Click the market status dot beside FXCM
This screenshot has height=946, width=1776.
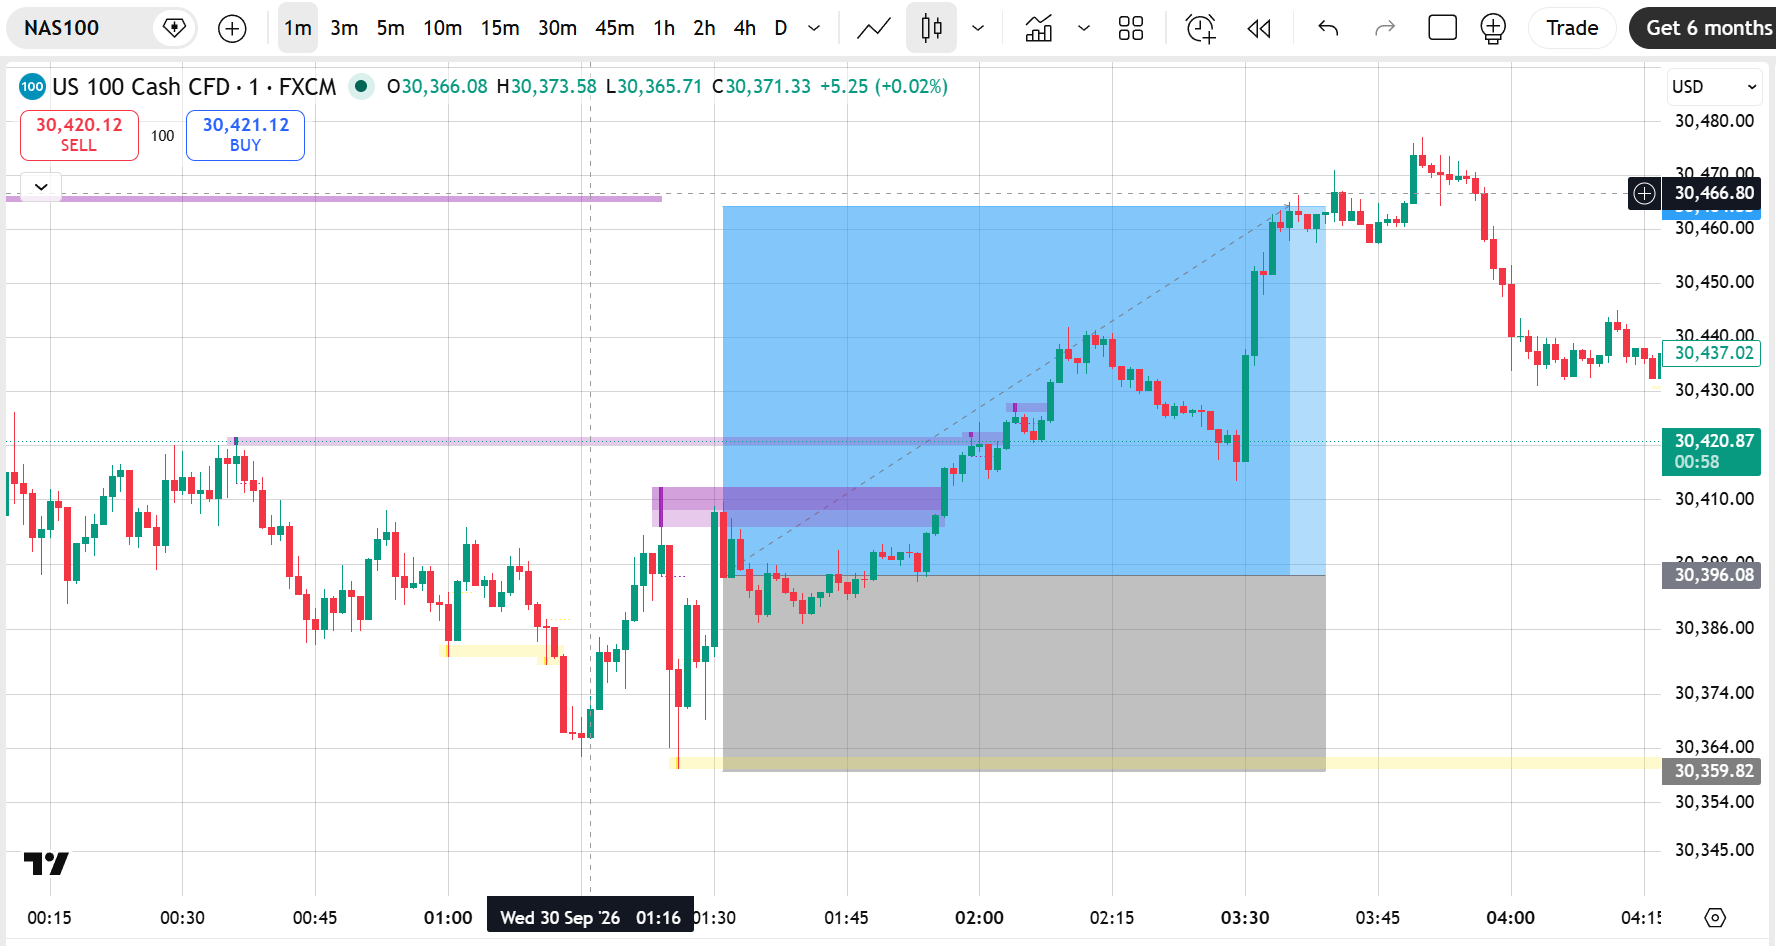[x=361, y=87]
